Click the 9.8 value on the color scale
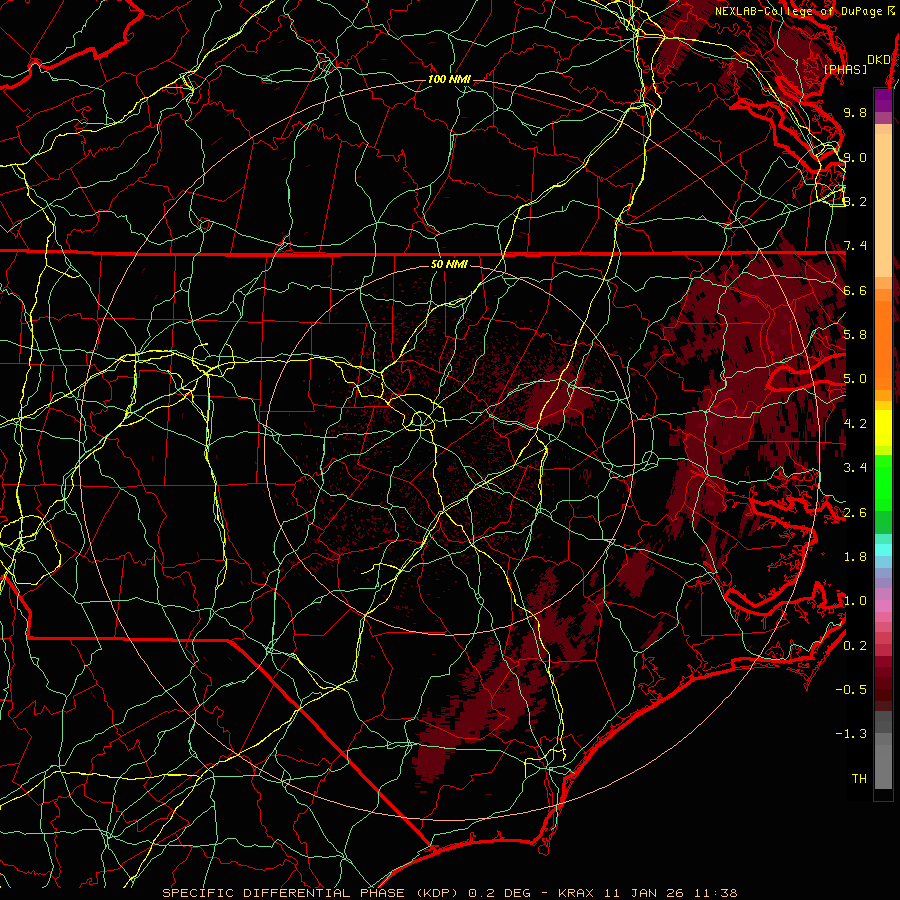The width and height of the screenshot is (900, 900). 855,112
